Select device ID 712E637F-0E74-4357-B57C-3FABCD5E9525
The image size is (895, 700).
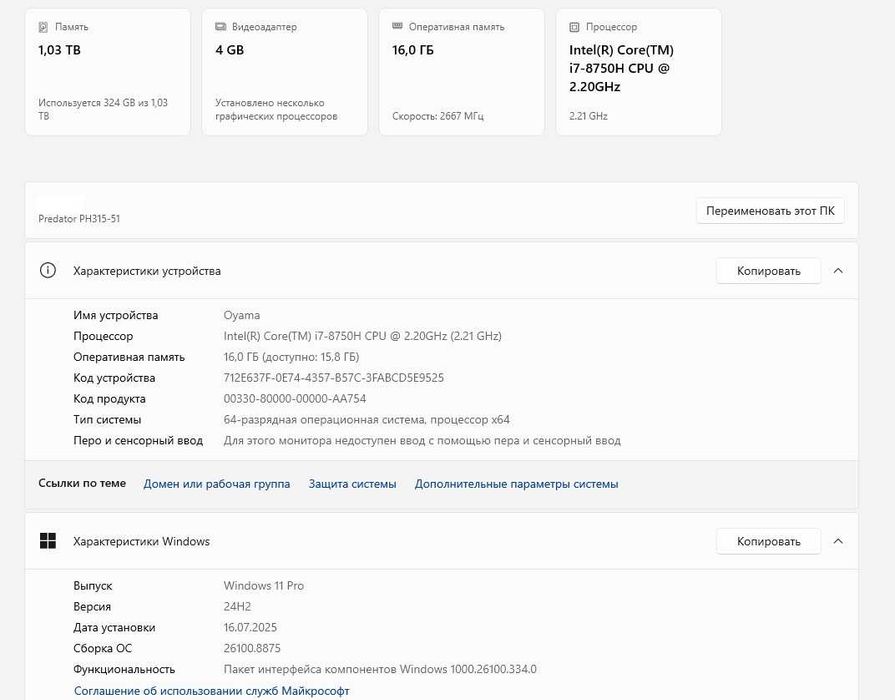[x=333, y=378]
